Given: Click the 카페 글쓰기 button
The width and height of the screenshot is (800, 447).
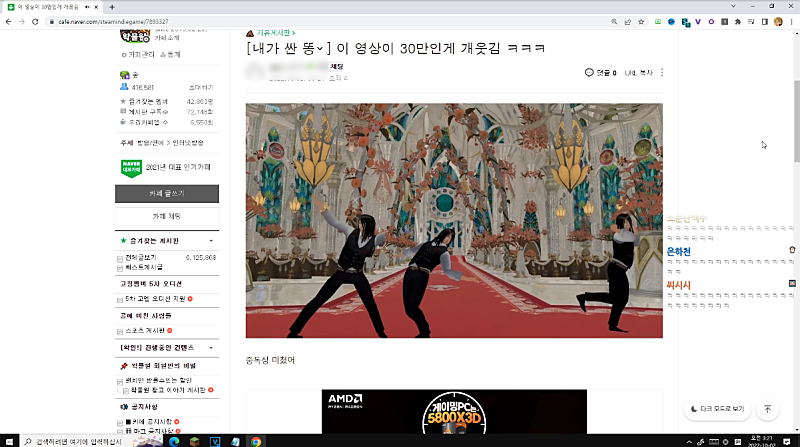Looking at the screenshot, I should (x=165, y=192).
